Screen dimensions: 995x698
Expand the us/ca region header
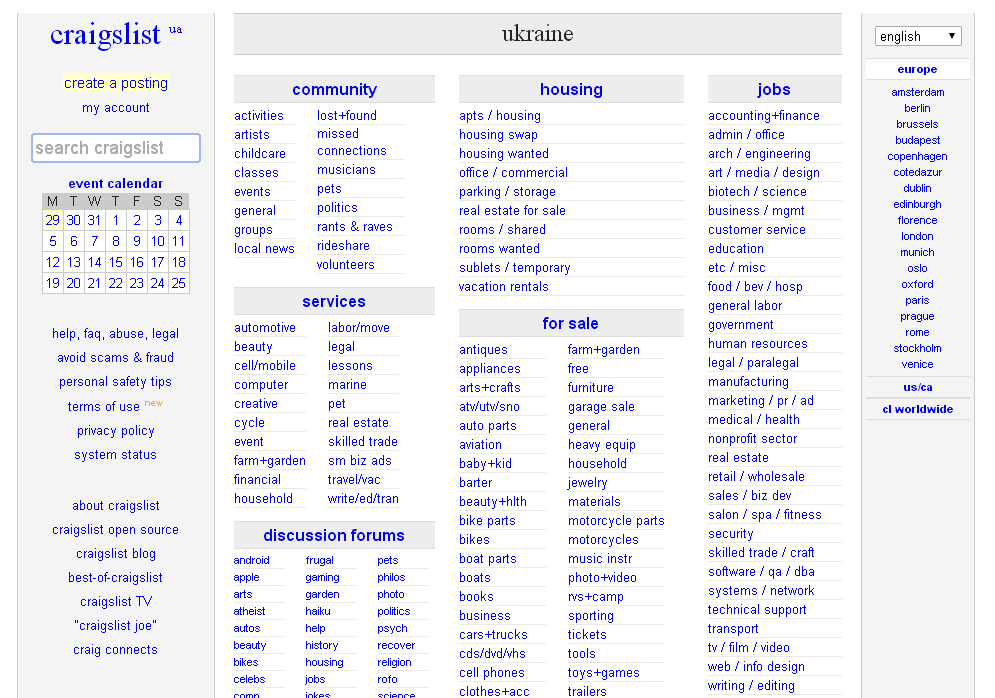click(918, 387)
